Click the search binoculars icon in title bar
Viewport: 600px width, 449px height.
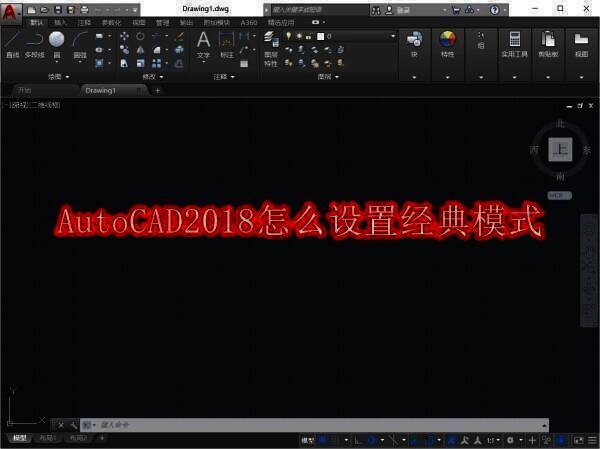pyautogui.click(x=376, y=10)
